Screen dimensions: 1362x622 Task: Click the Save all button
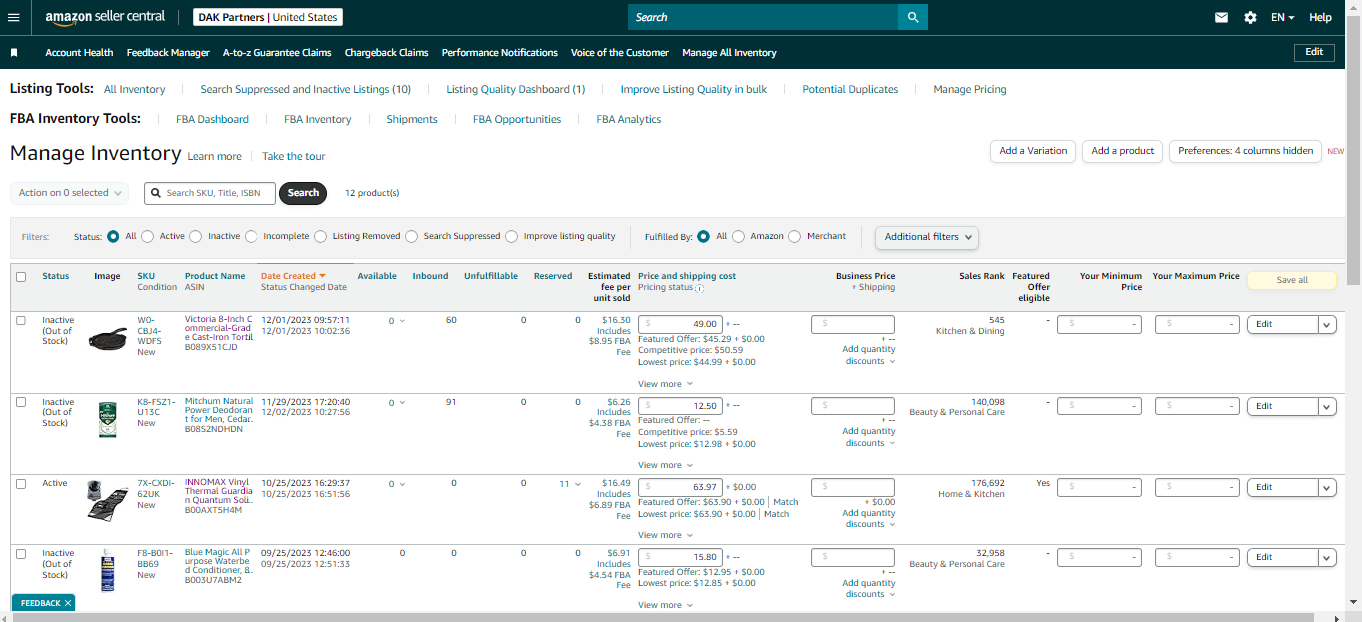(x=1292, y=280)
